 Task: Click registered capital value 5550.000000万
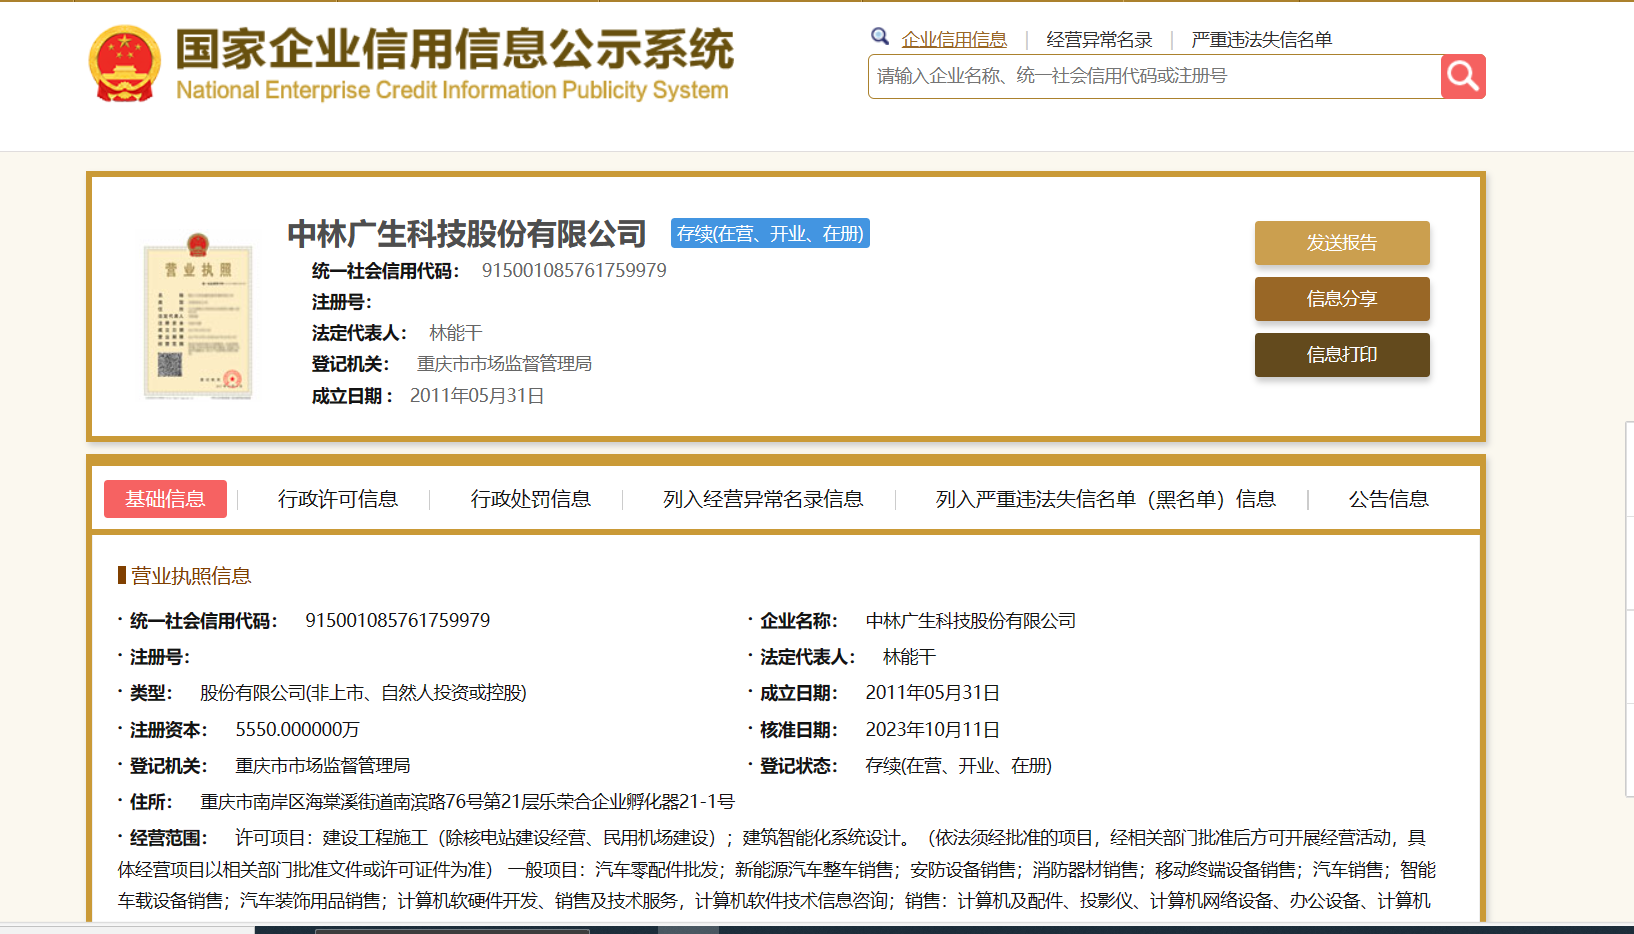[297, 730]
